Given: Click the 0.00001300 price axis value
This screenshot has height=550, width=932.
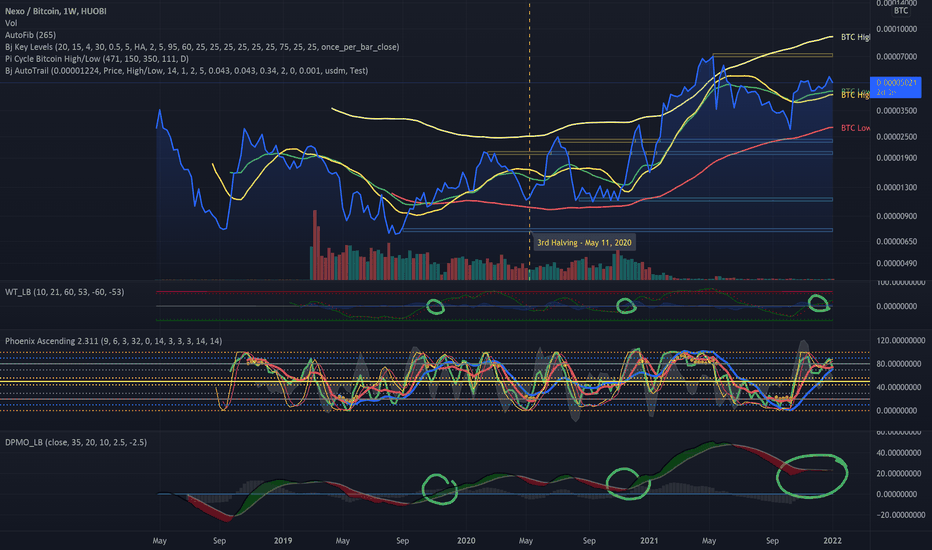Looking at the screenshot, I should pyautogui.click(x=896, y=188).
